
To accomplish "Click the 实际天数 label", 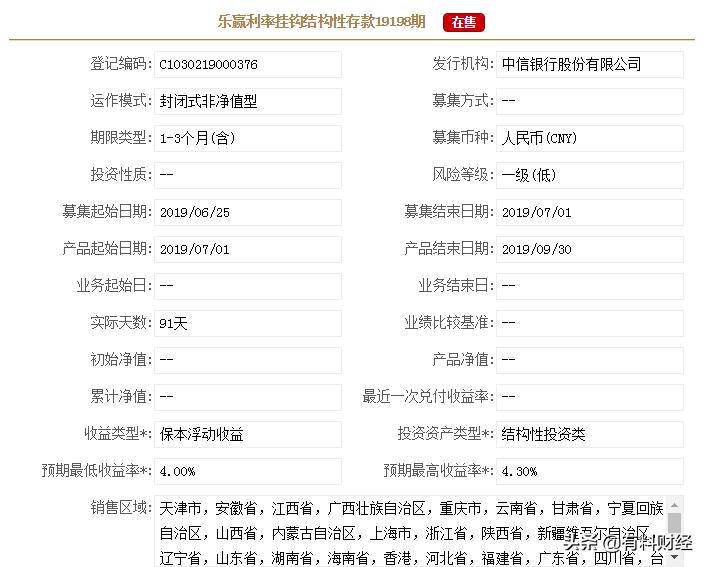I will point(121,323).
